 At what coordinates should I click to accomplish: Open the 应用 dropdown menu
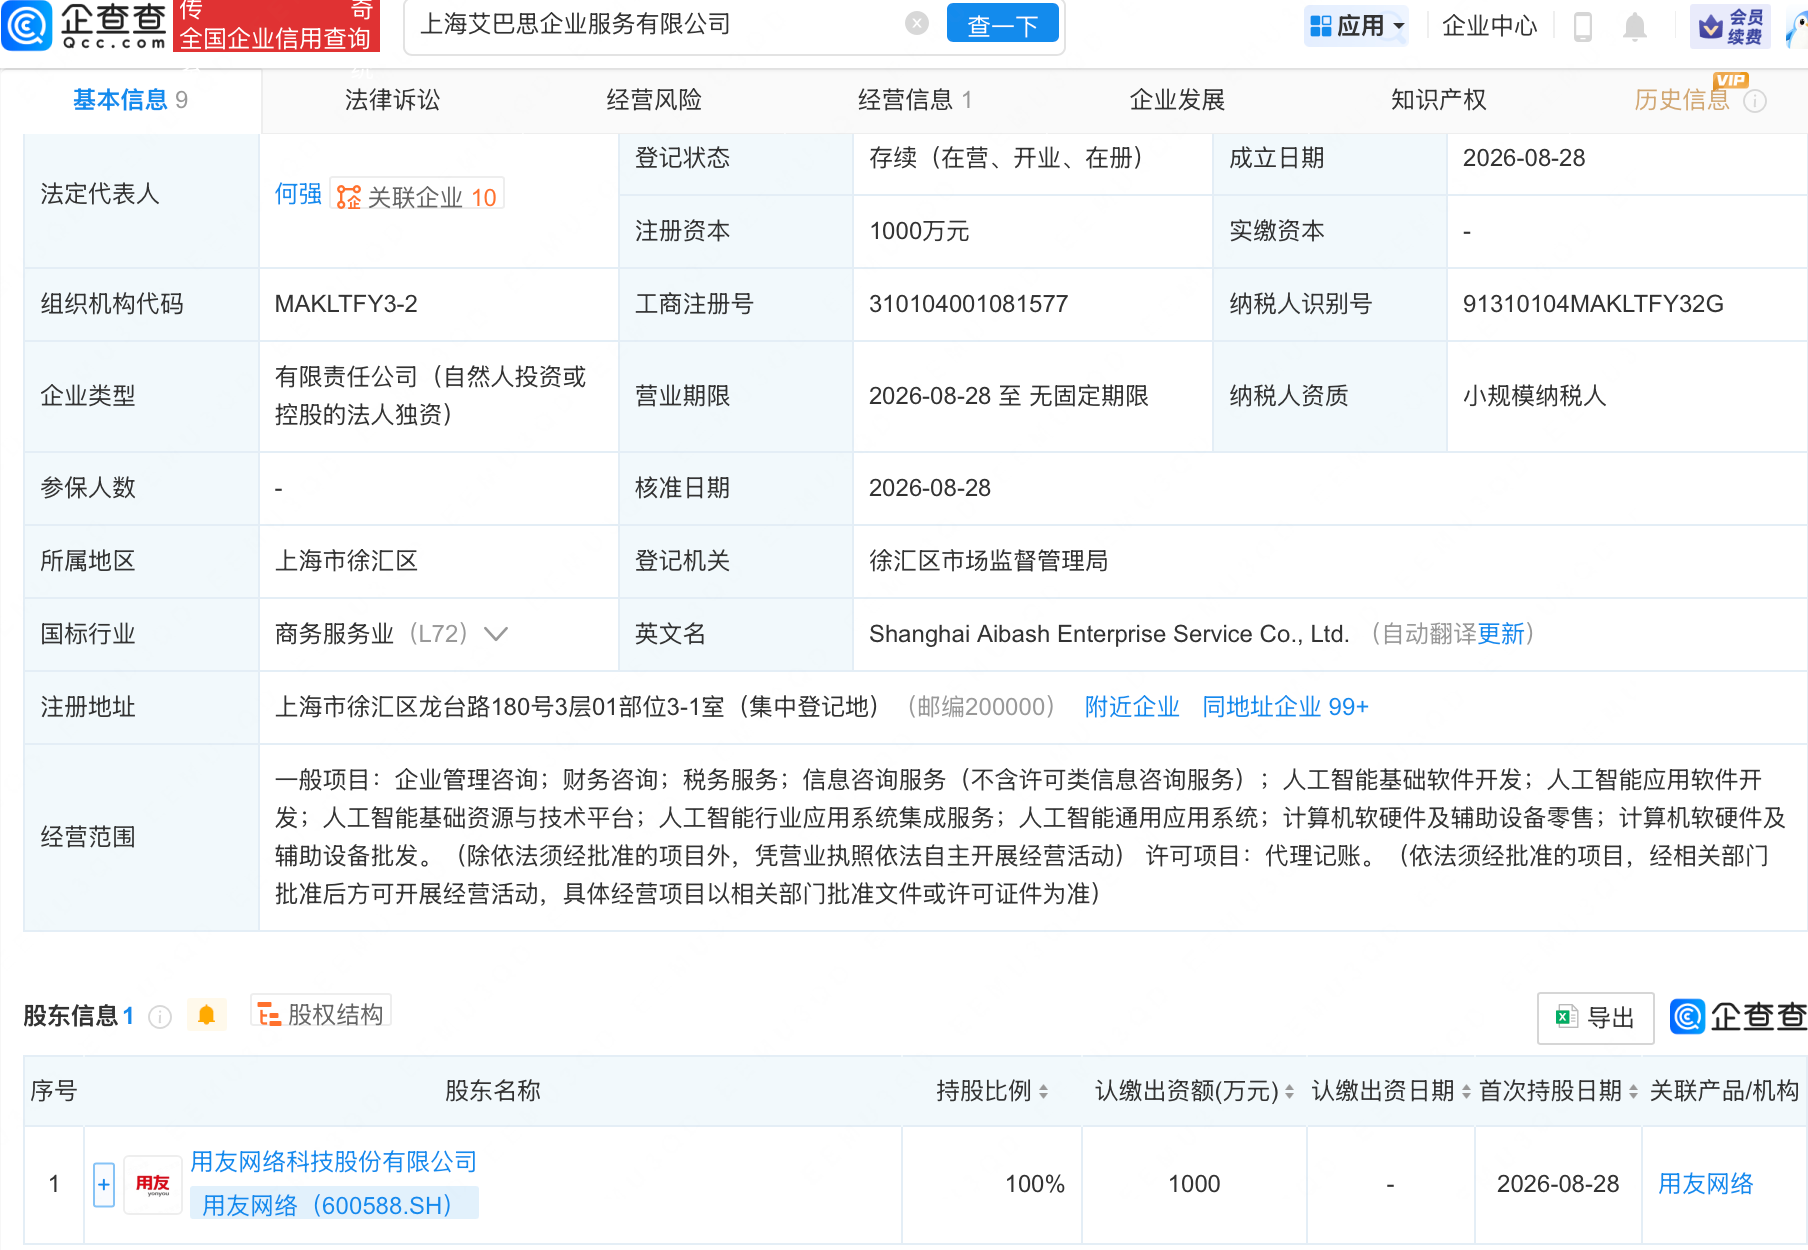(x=1356, y=25)
